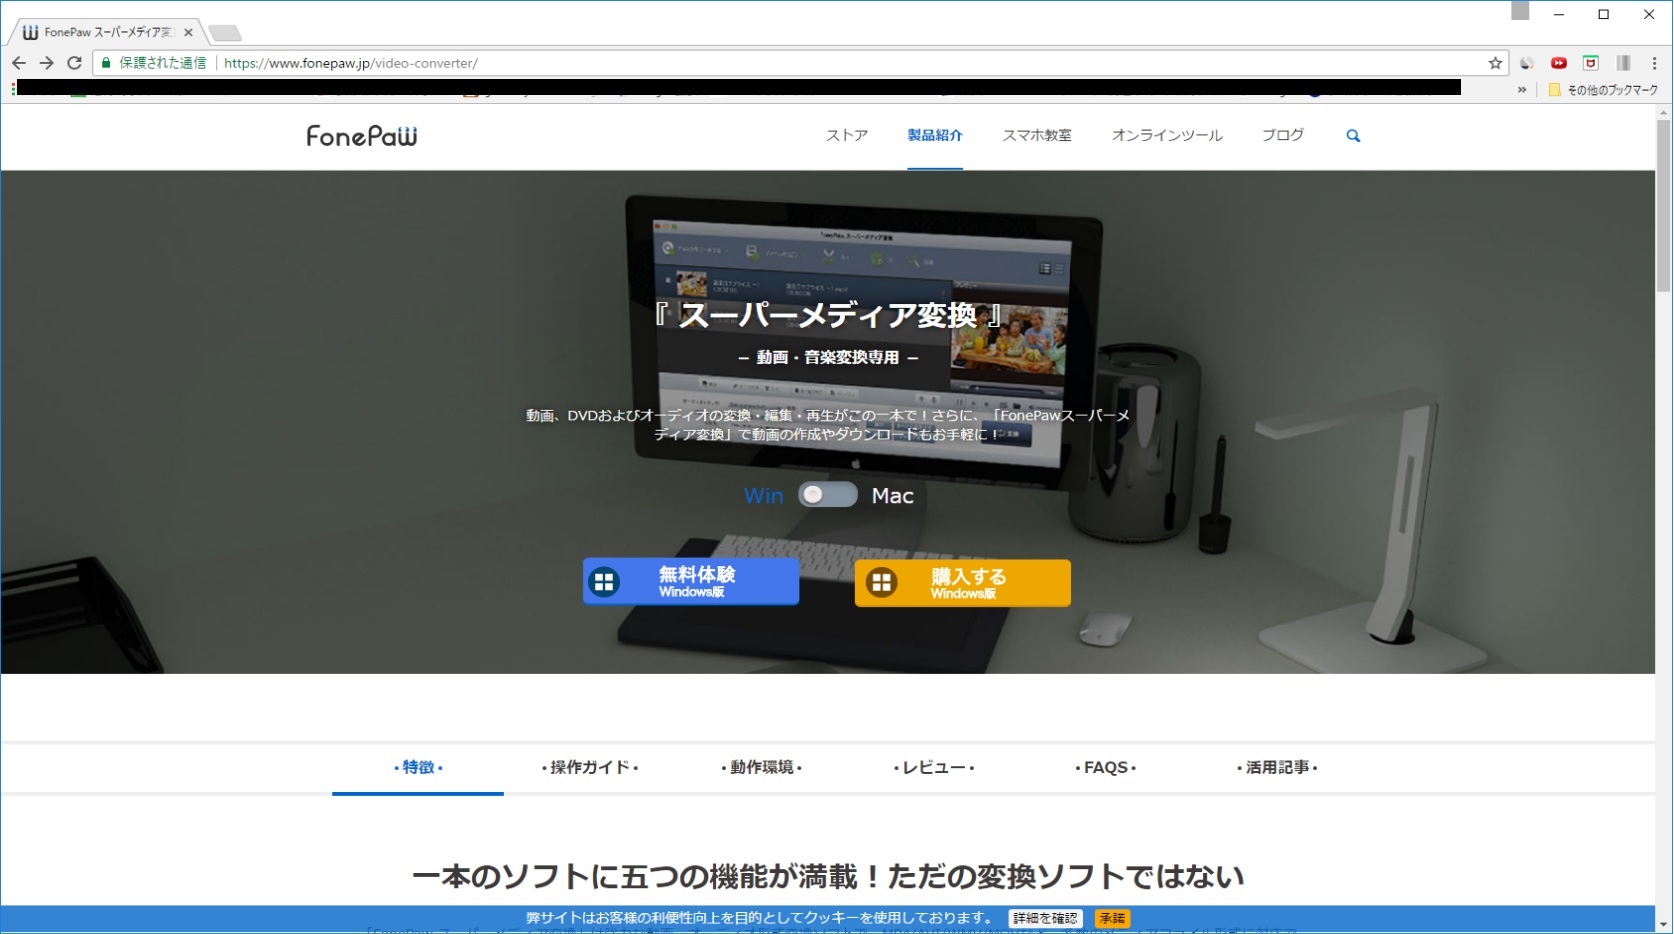Click the 無料体験 Windows版 download button
The height and width of the screenshot is (934, 1674).
[x=691, y=581]
